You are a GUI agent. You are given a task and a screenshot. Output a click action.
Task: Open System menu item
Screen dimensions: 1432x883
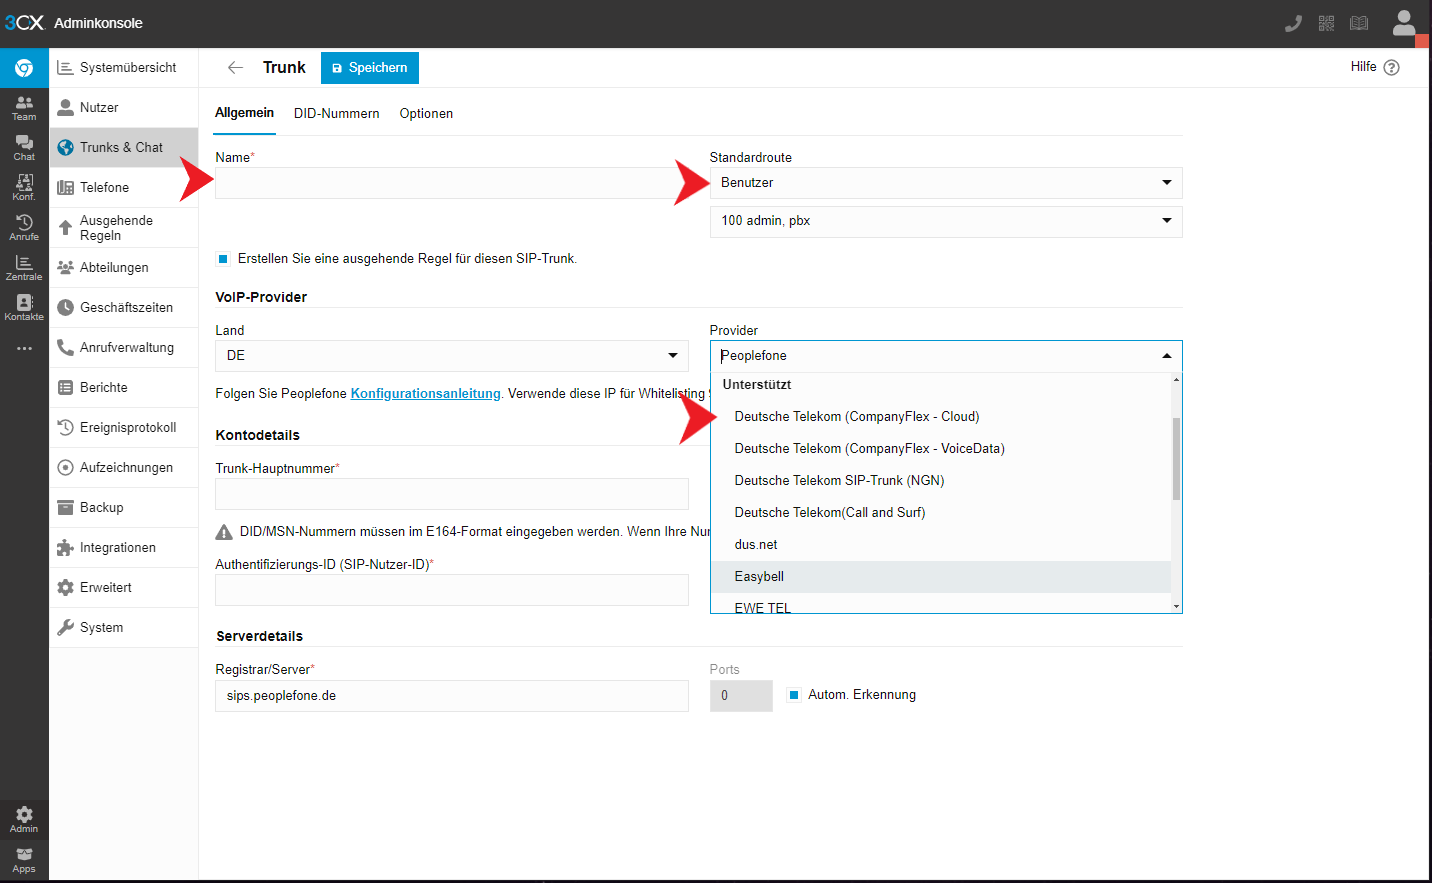[x=124, y=627]
